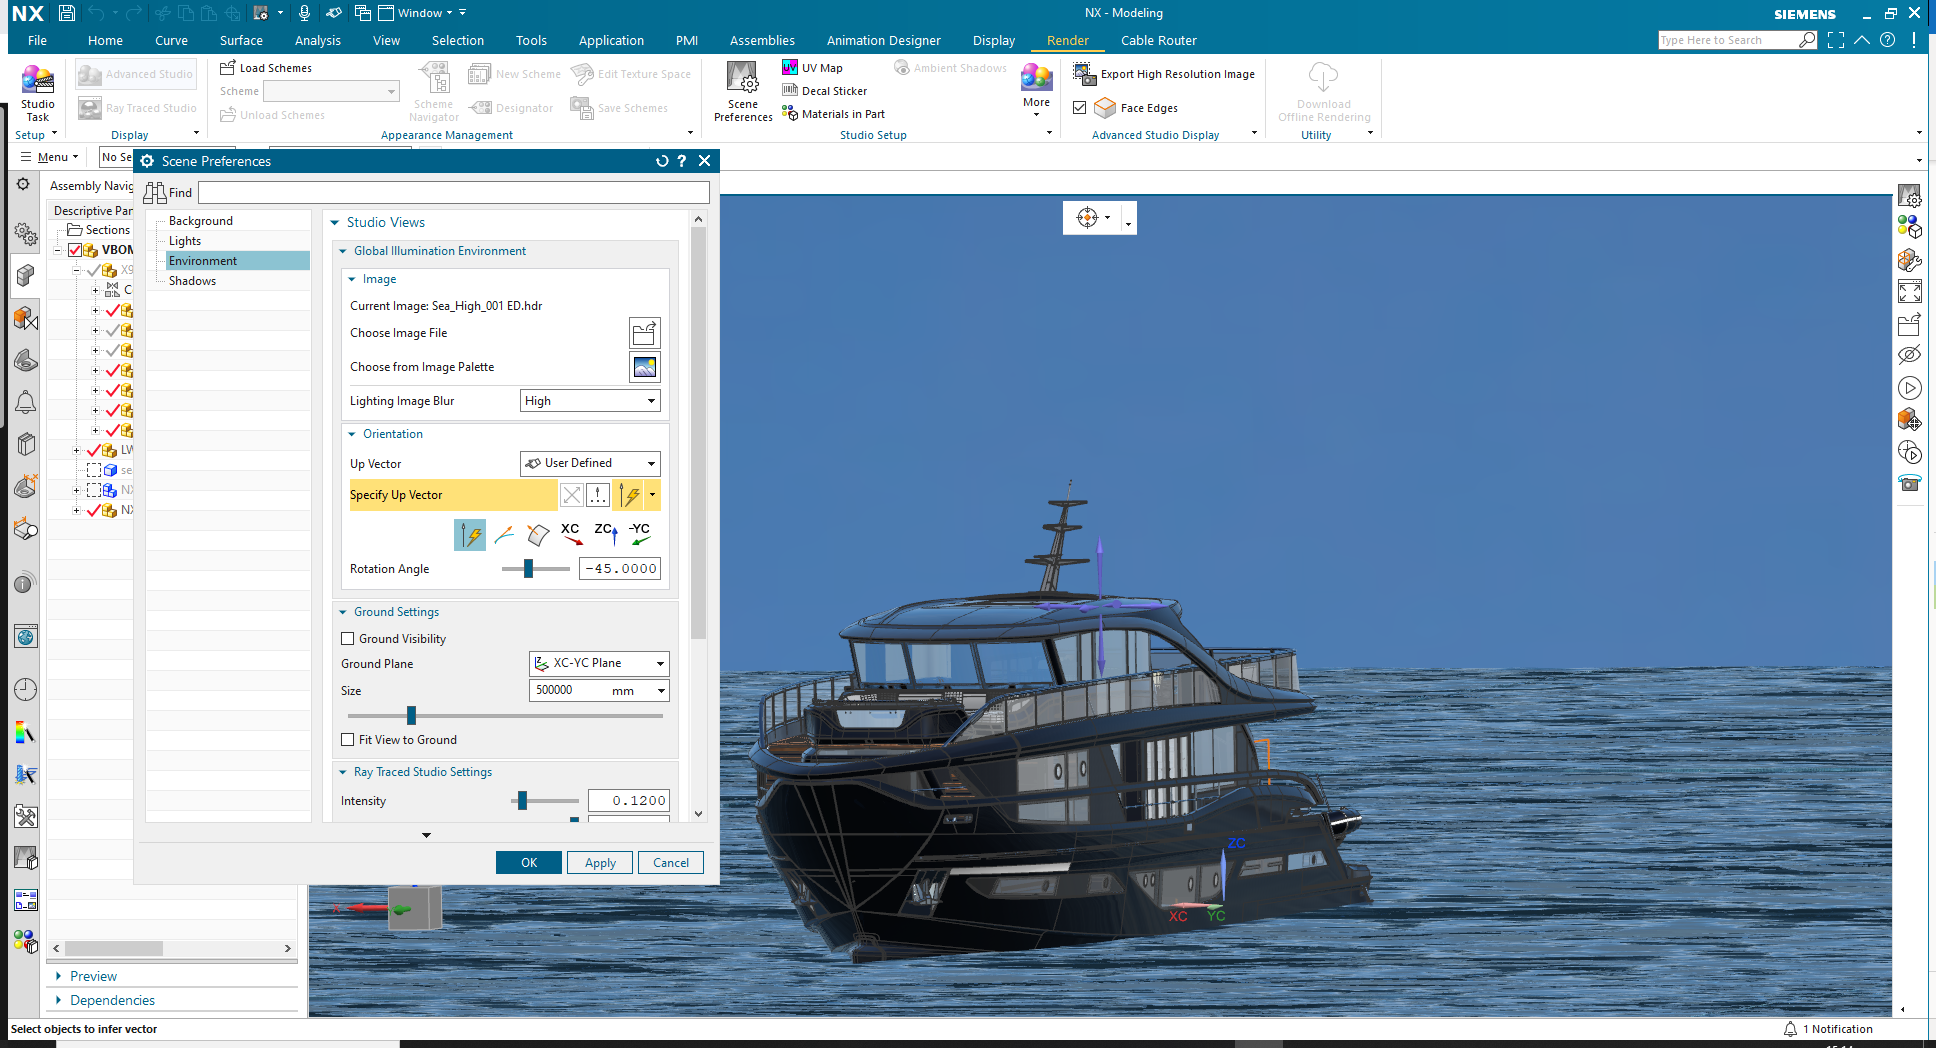The width and height of the screenshot is (1936, 1048).
Task: Open the Animation Designer menu
Action: click(x=883, y=40)
